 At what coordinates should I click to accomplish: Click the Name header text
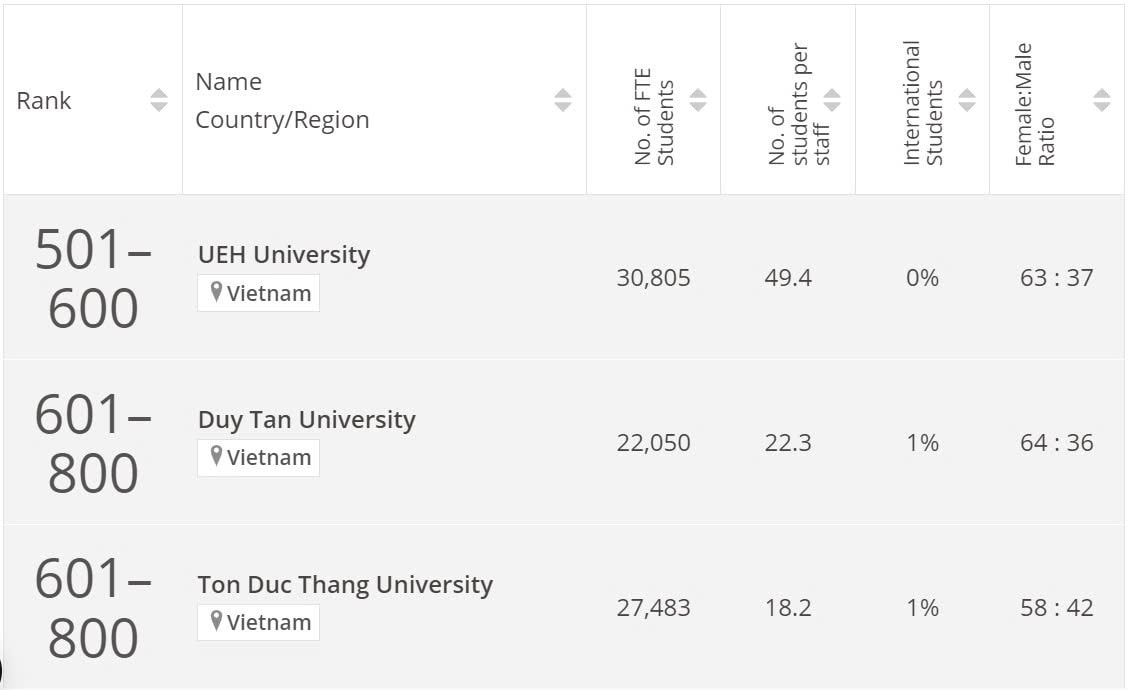(228, 81)
